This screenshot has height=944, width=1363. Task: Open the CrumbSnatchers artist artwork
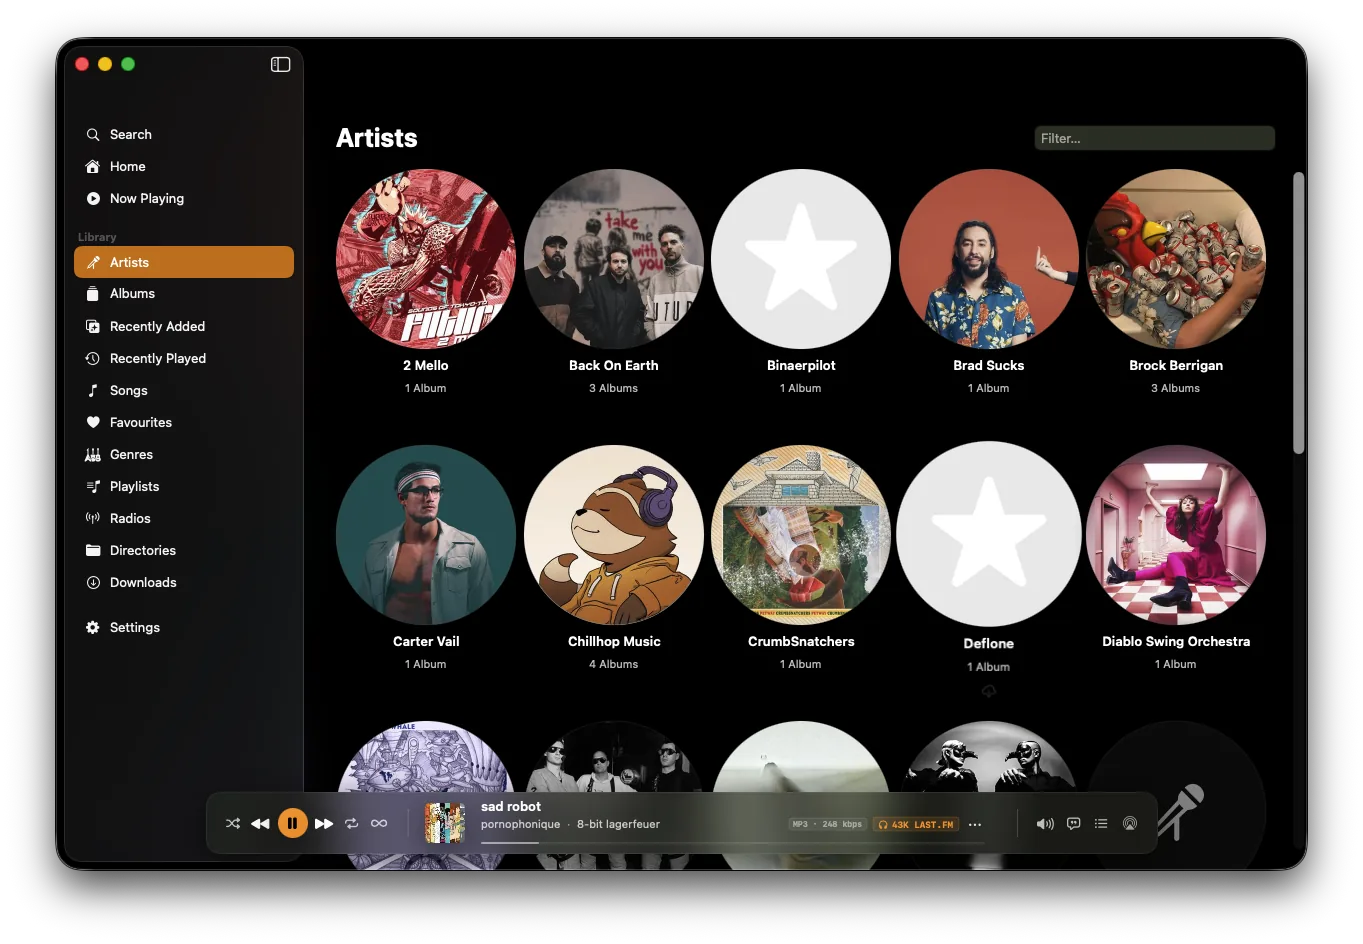tap(801, 535)
